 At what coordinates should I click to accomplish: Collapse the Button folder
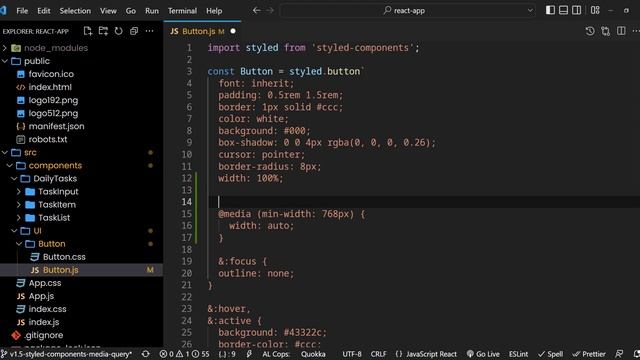click(x=19, y=244)
